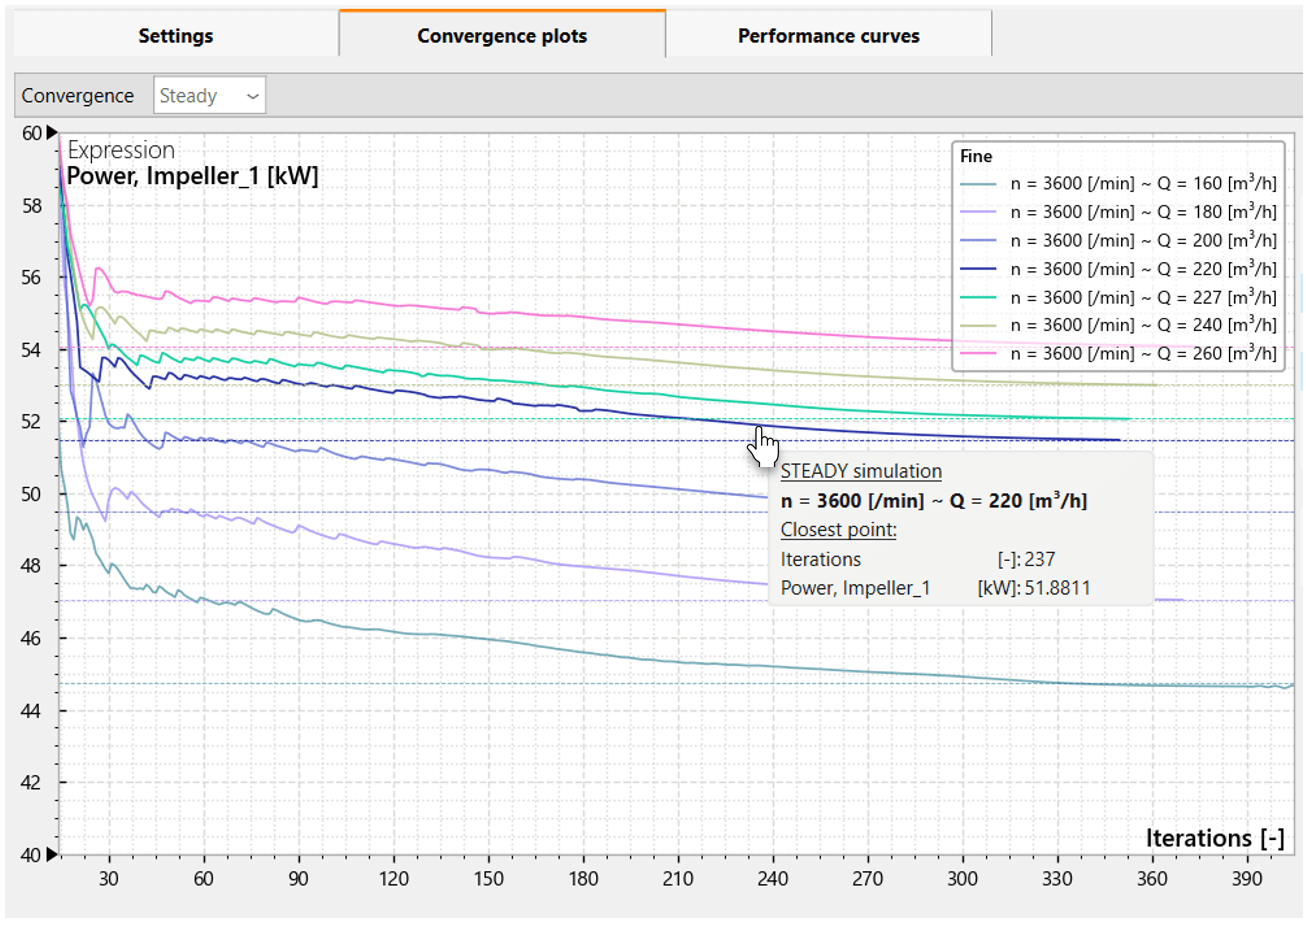This screenshot has width=1306, height=952.
Task: Click y-axis tick label 50
Action: 33,494
